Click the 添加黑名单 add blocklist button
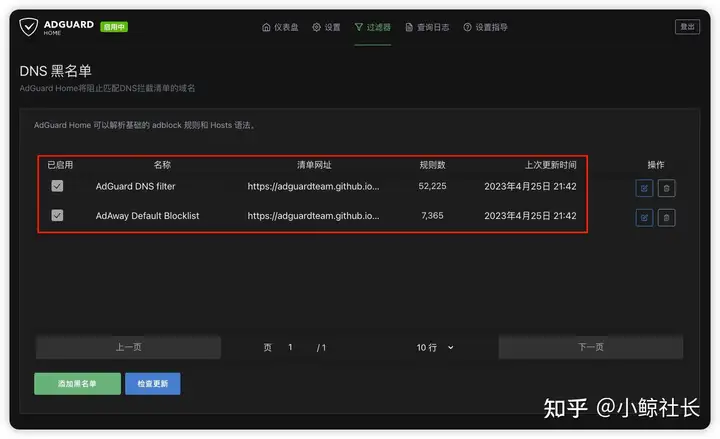Image resolution: width=720 pixels, height=439 pixels. point(77,384)
